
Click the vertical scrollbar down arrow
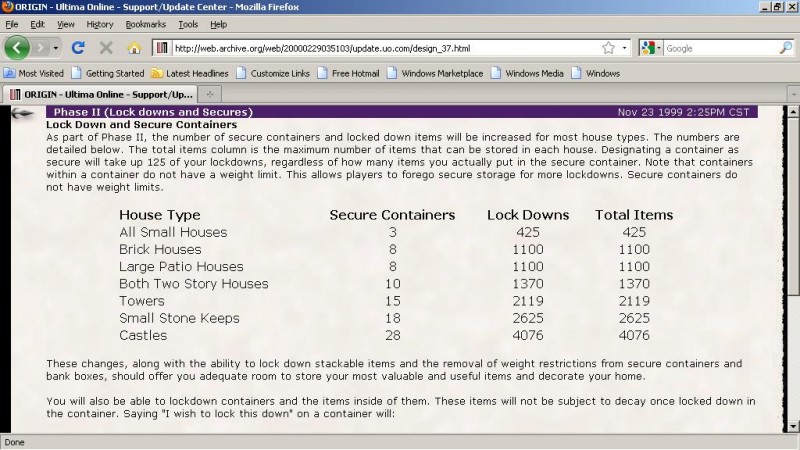(x=792, y=427)
